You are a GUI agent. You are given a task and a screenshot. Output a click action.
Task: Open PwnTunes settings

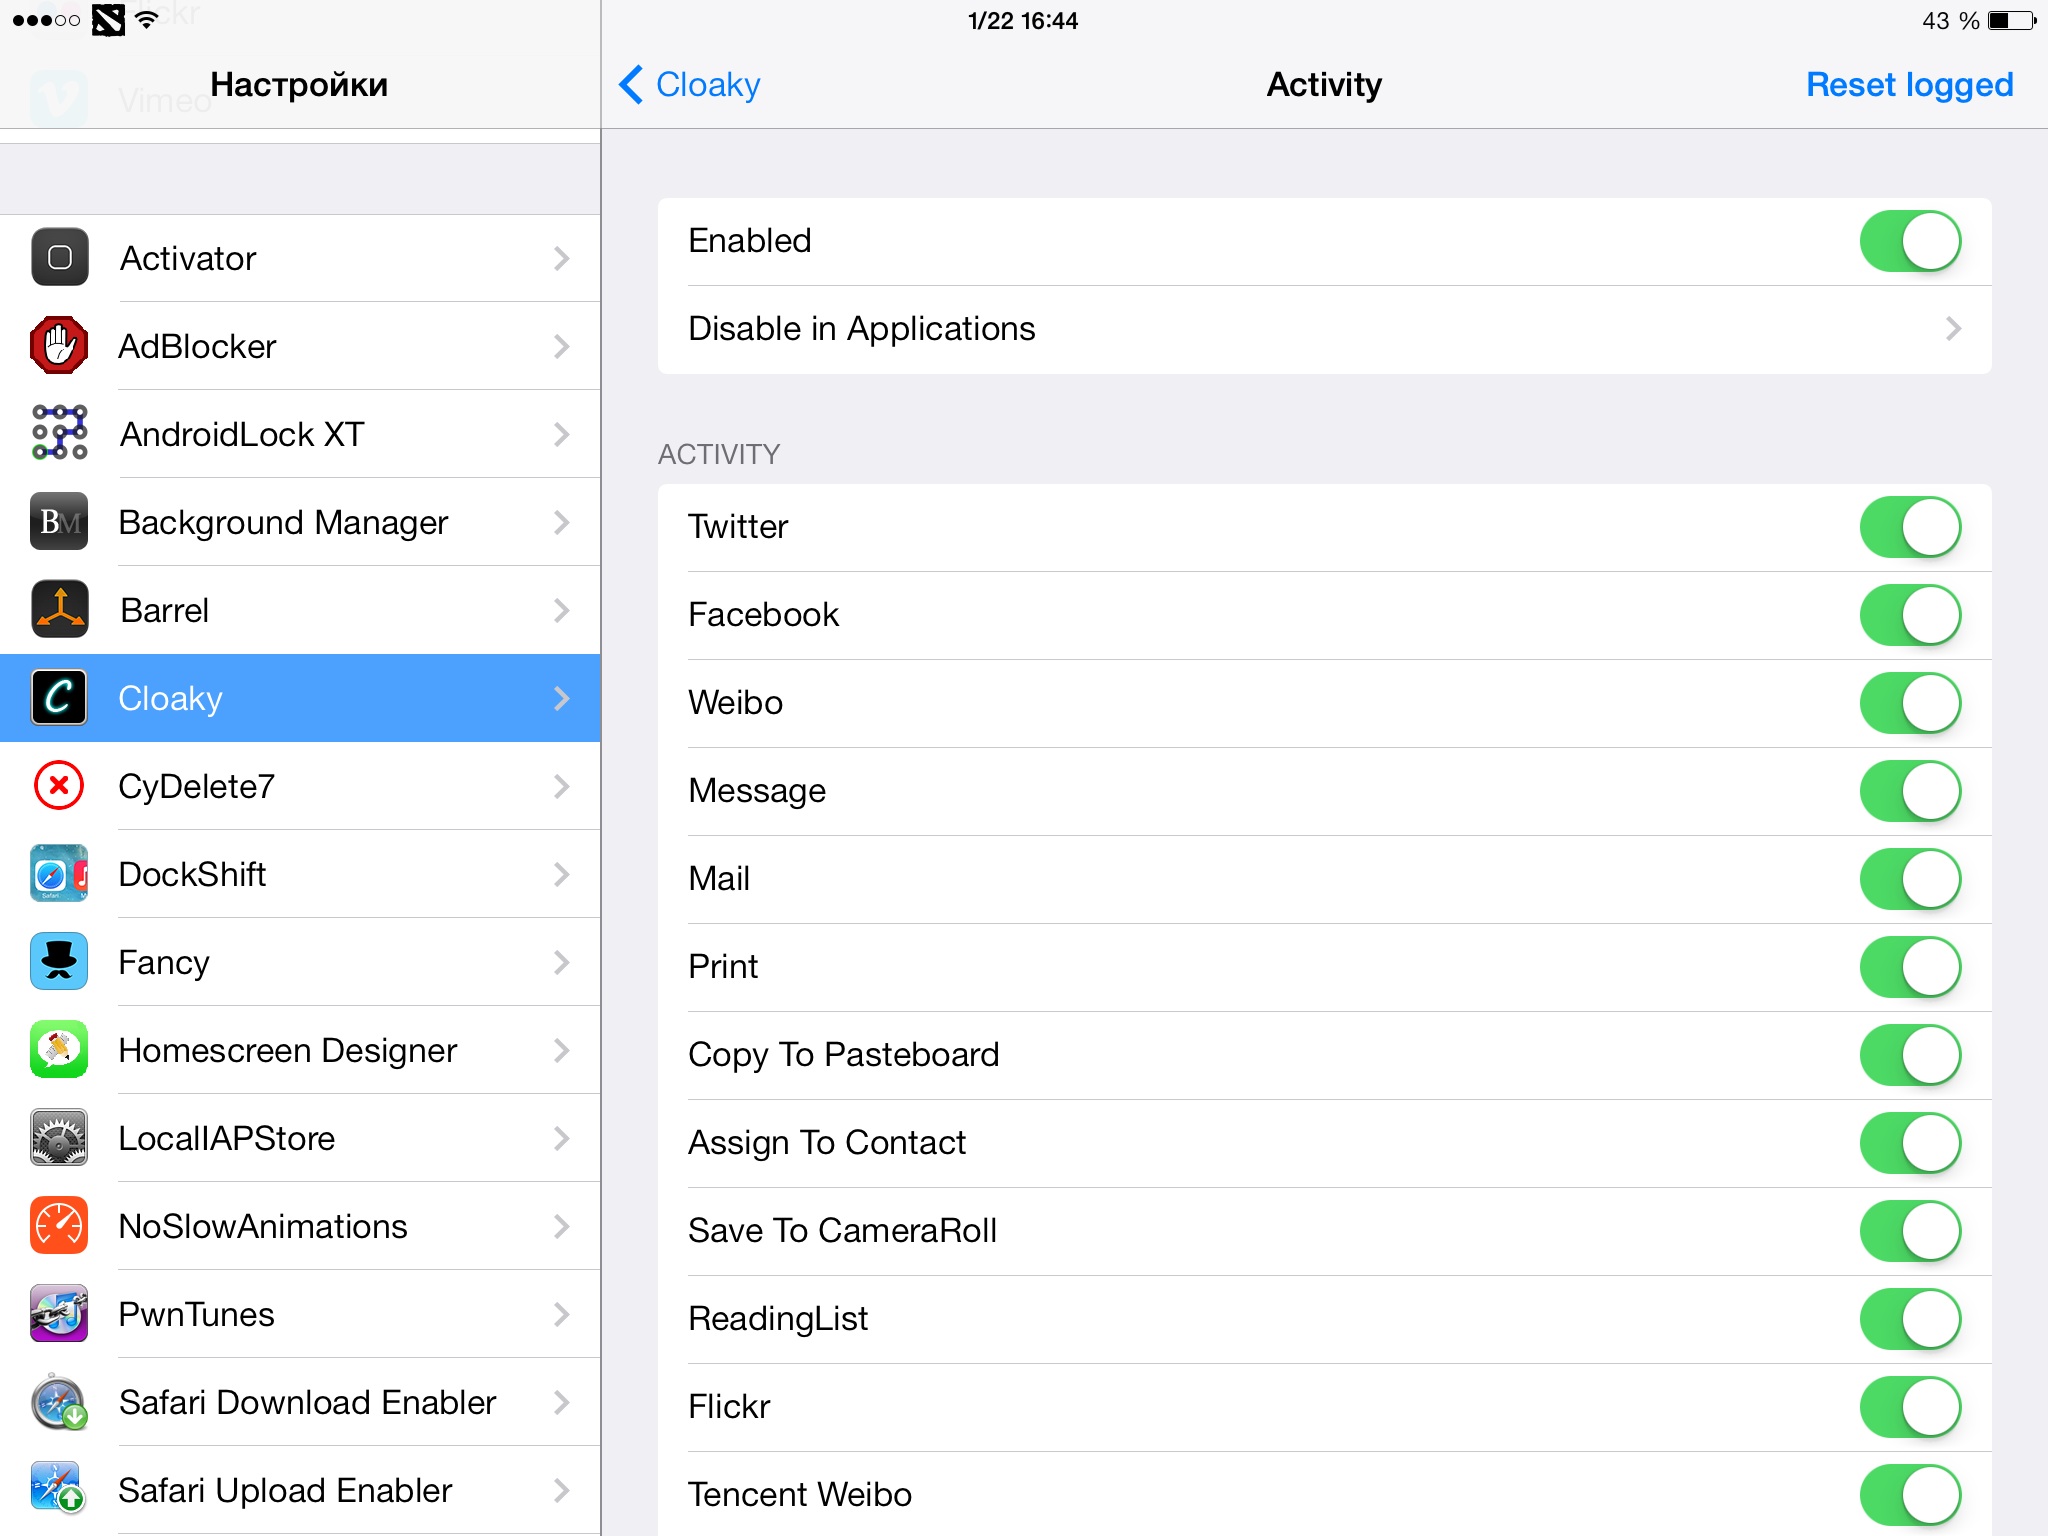click(300, 1314)
